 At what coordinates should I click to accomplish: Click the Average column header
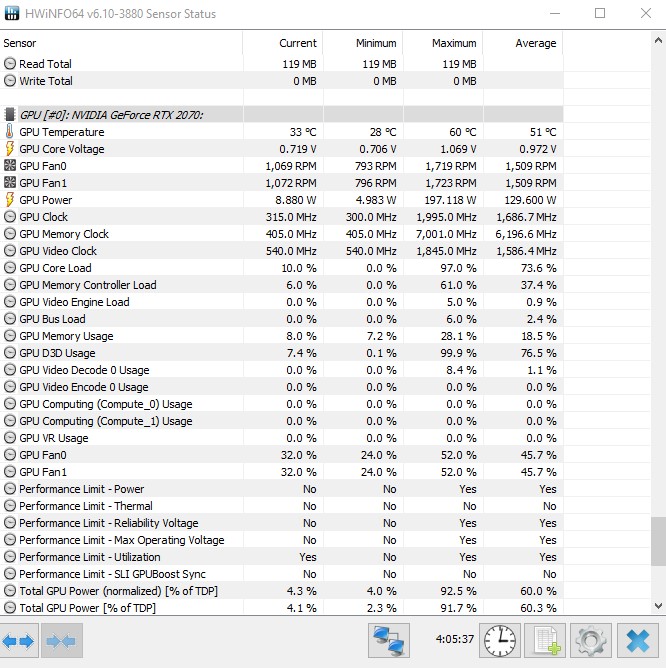tap(523, 43)
